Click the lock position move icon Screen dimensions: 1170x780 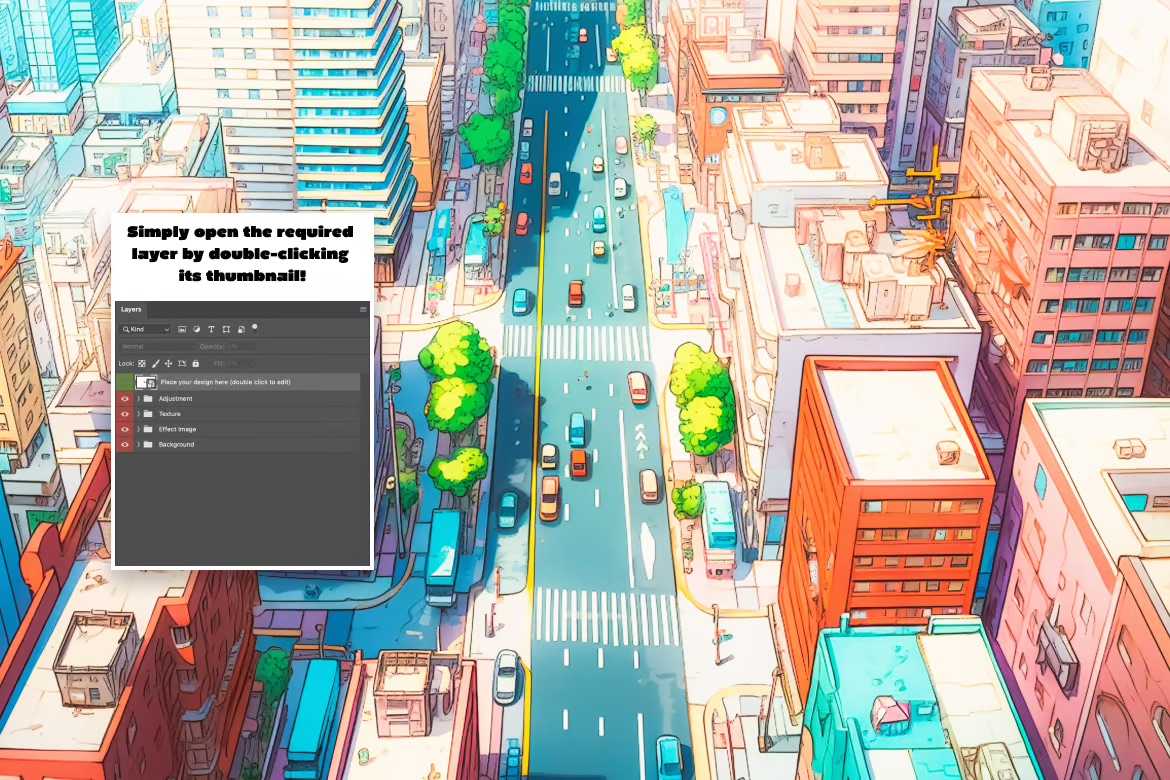[168, 363]
